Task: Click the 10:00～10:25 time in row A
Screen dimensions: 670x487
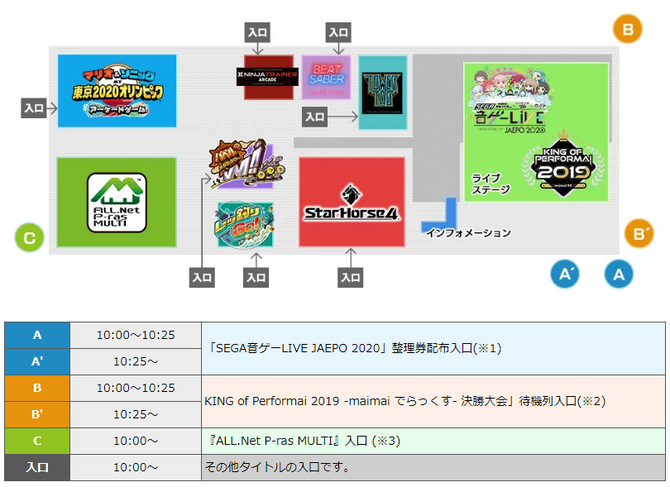Action: 135,335
